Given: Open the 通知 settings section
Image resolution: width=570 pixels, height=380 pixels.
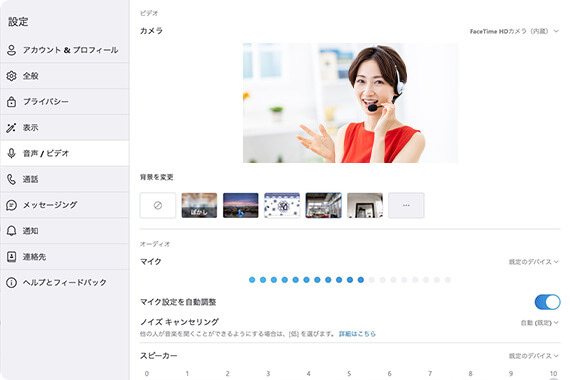Looking at the screenshot, I should coord(65,231).
